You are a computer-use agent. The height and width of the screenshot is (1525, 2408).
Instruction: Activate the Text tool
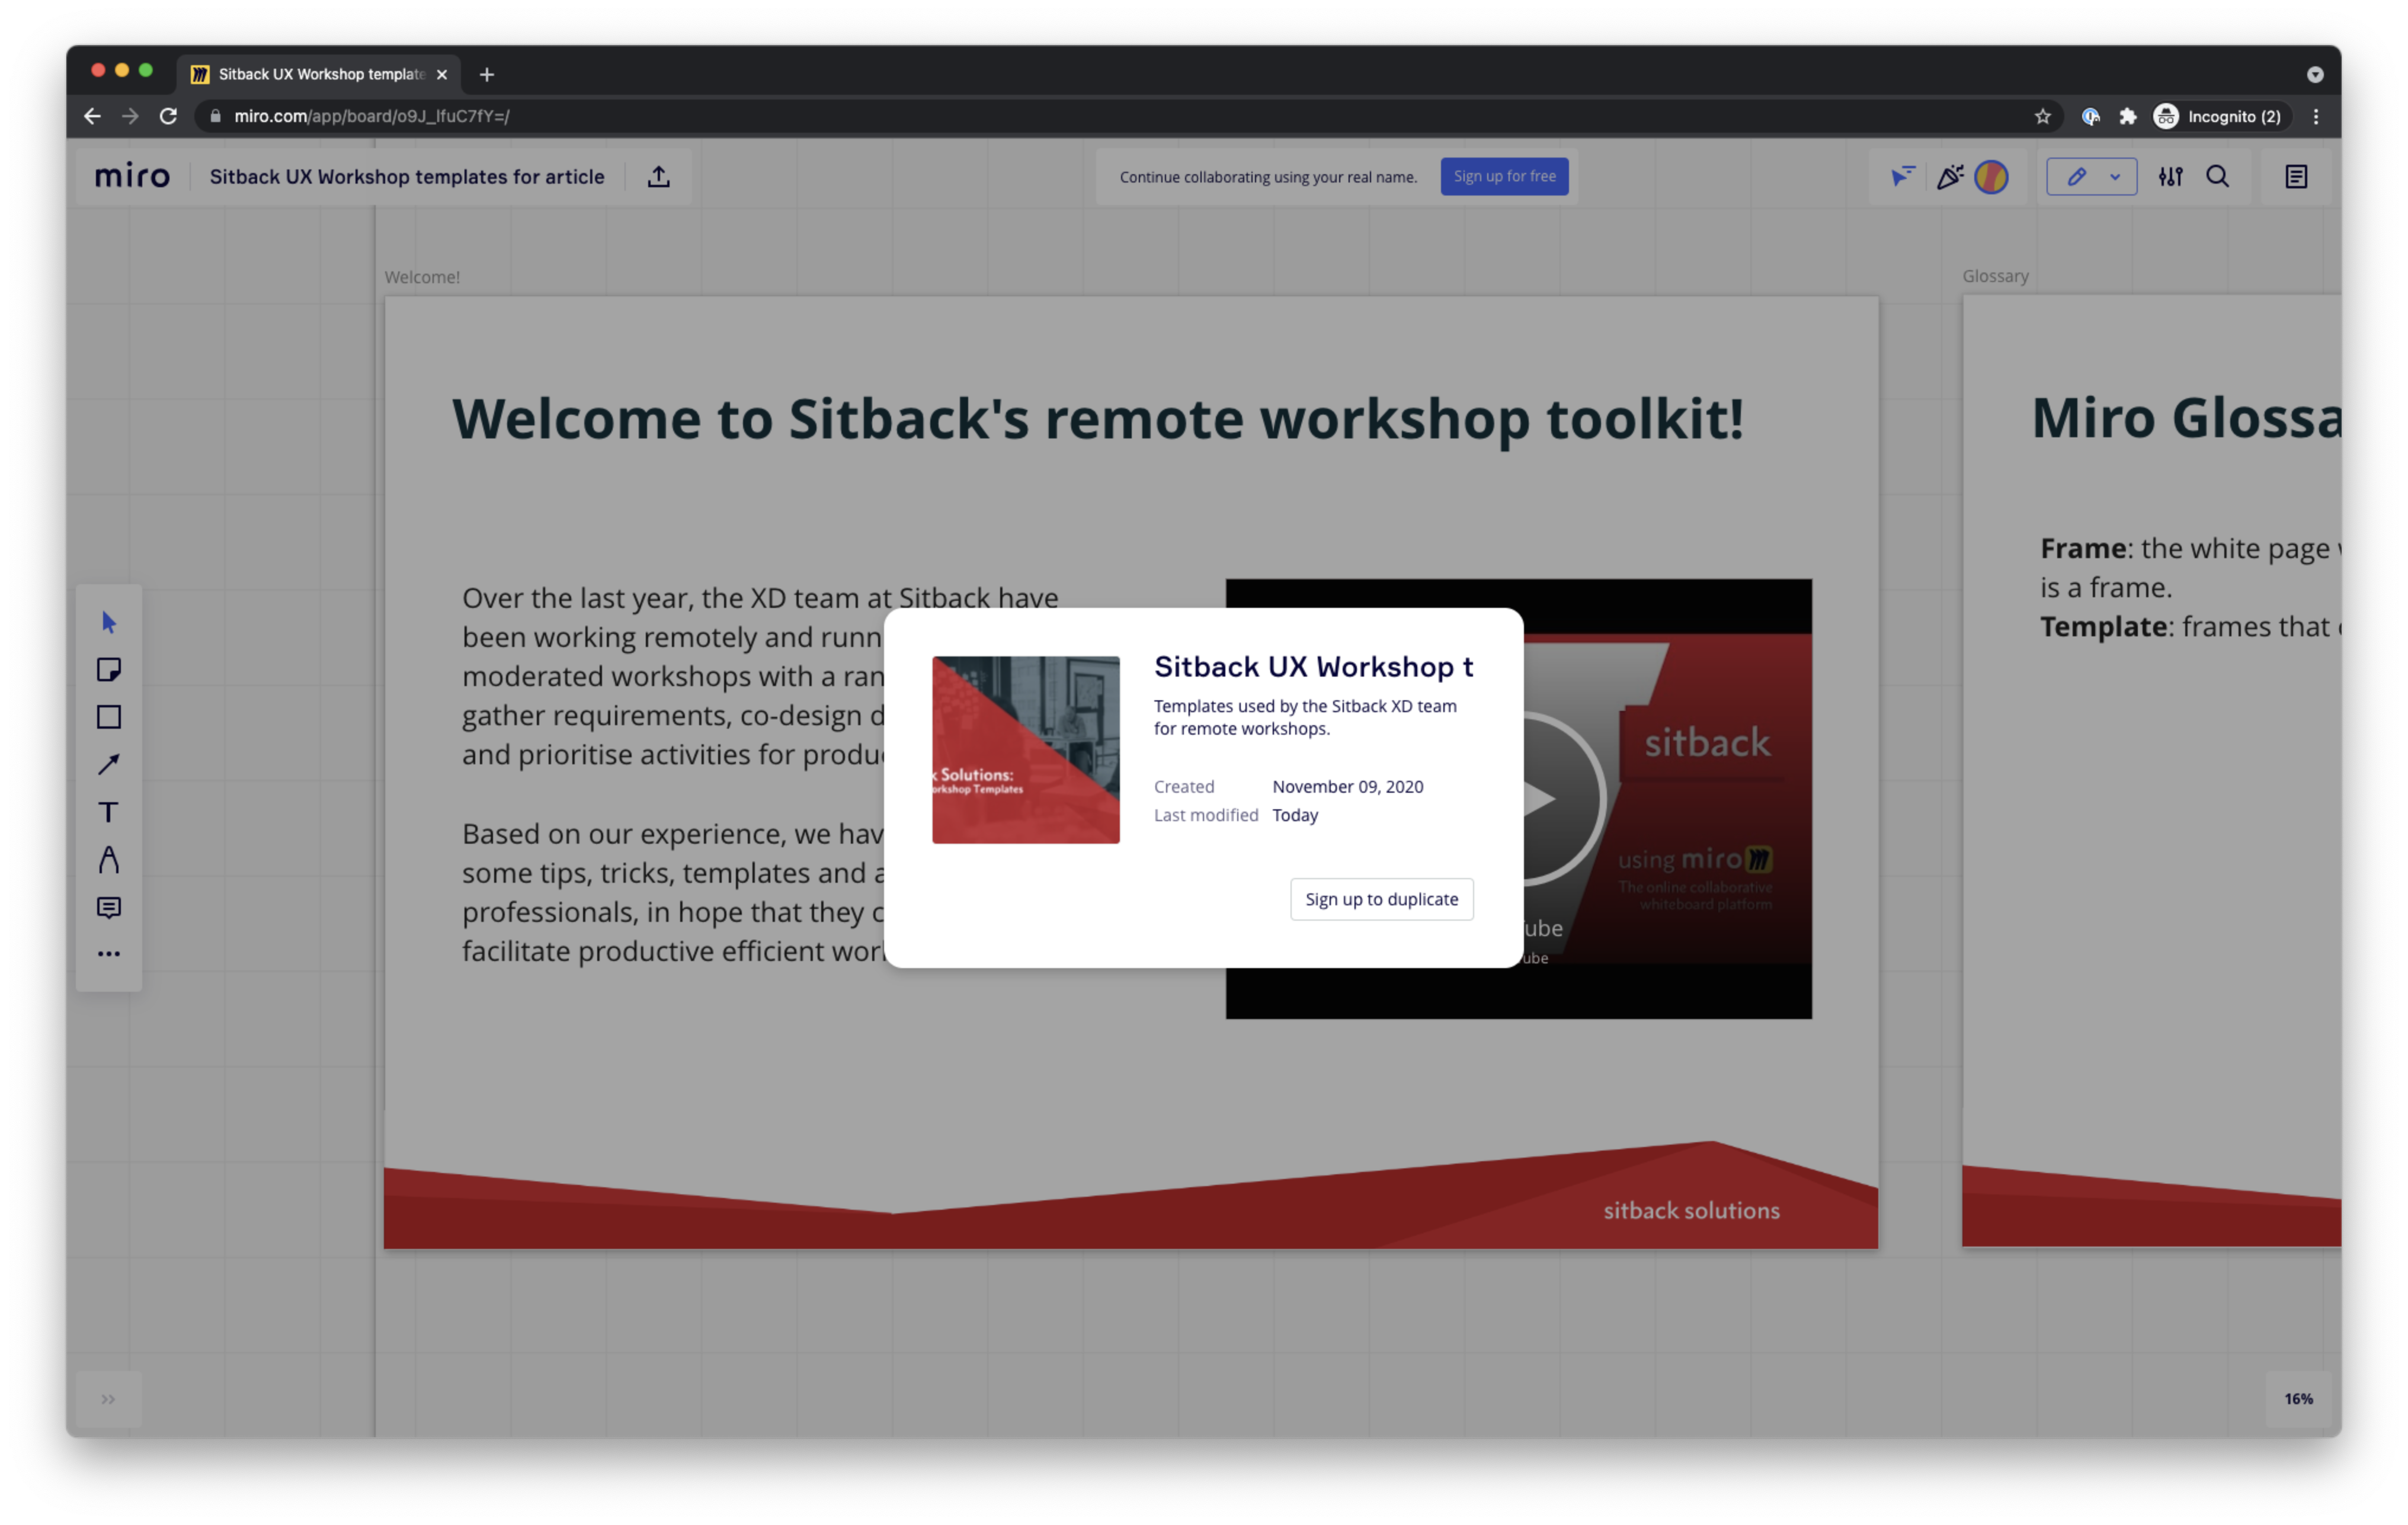109,812
